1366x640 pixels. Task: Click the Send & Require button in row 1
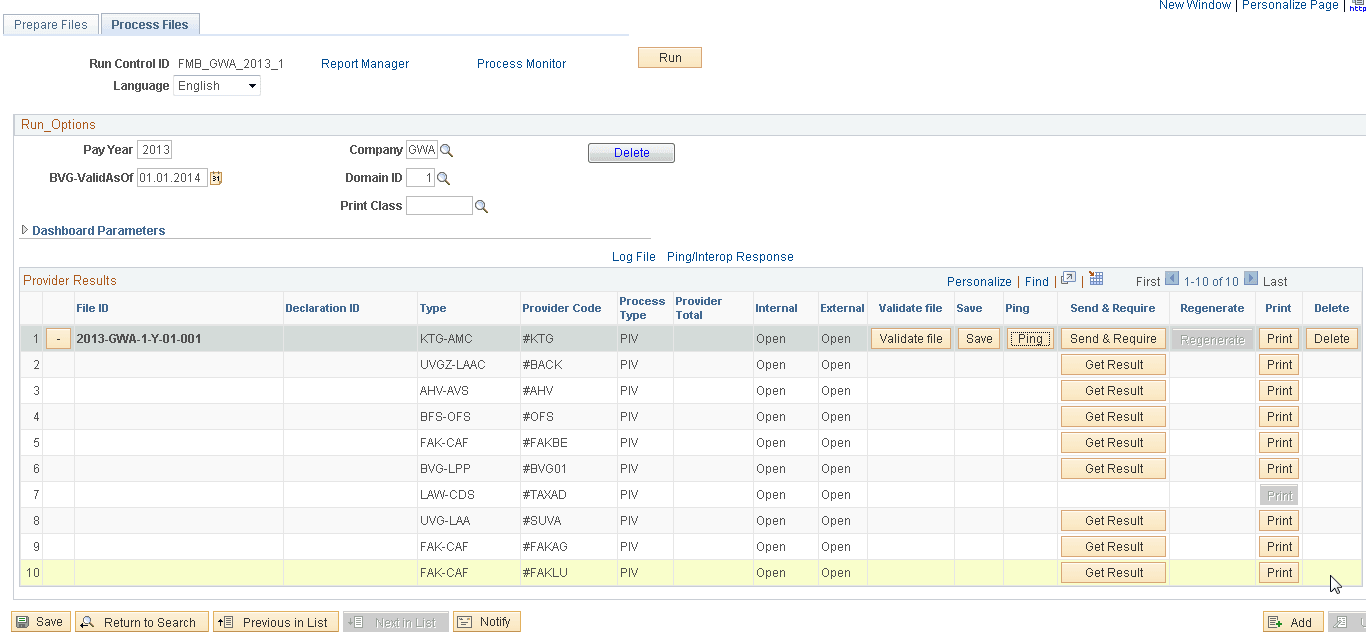(1113, 339)
